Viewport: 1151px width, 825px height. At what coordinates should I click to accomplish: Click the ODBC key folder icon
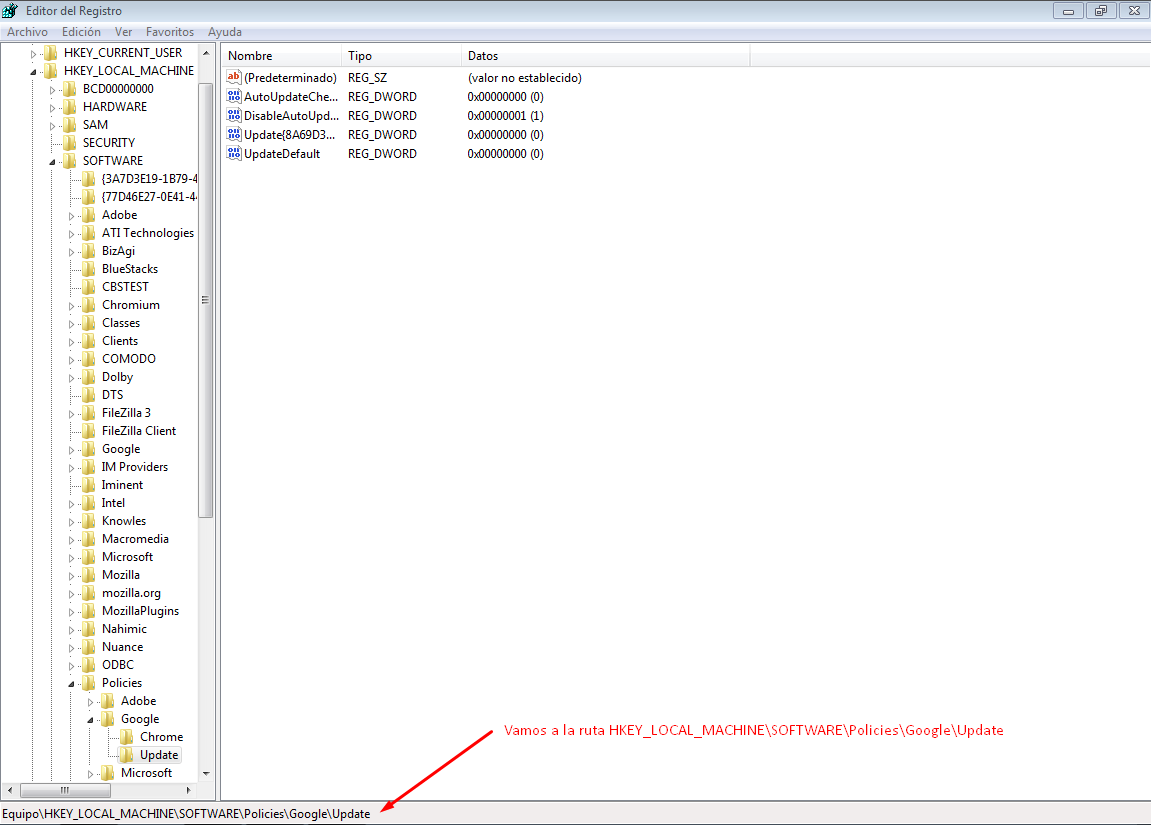click(x=89, y=665)
